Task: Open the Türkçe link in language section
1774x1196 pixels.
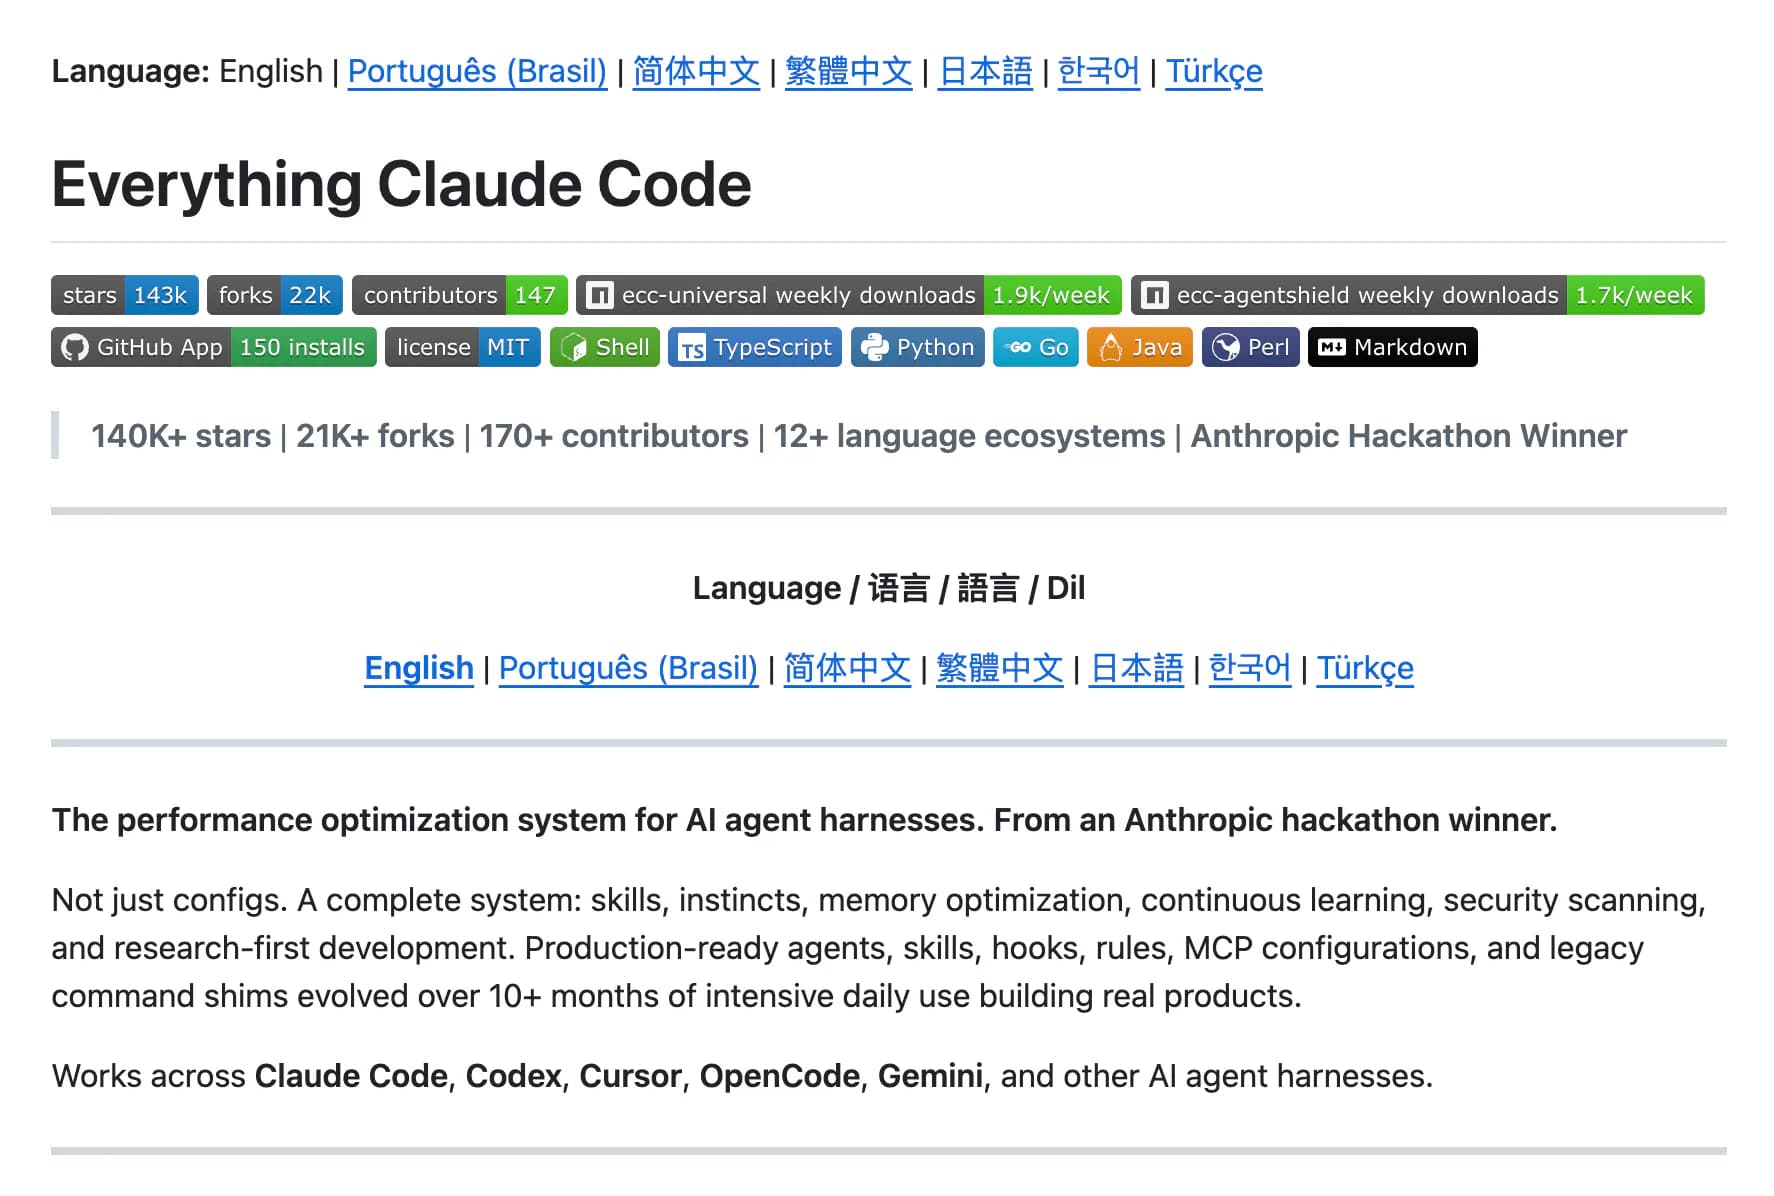Action: tap(1365, 668)
